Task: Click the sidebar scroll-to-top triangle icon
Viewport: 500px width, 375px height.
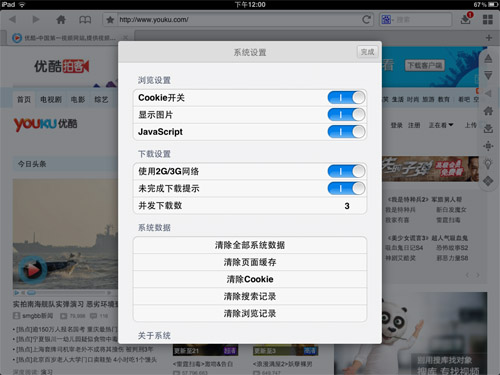Action: coord(488,59)
